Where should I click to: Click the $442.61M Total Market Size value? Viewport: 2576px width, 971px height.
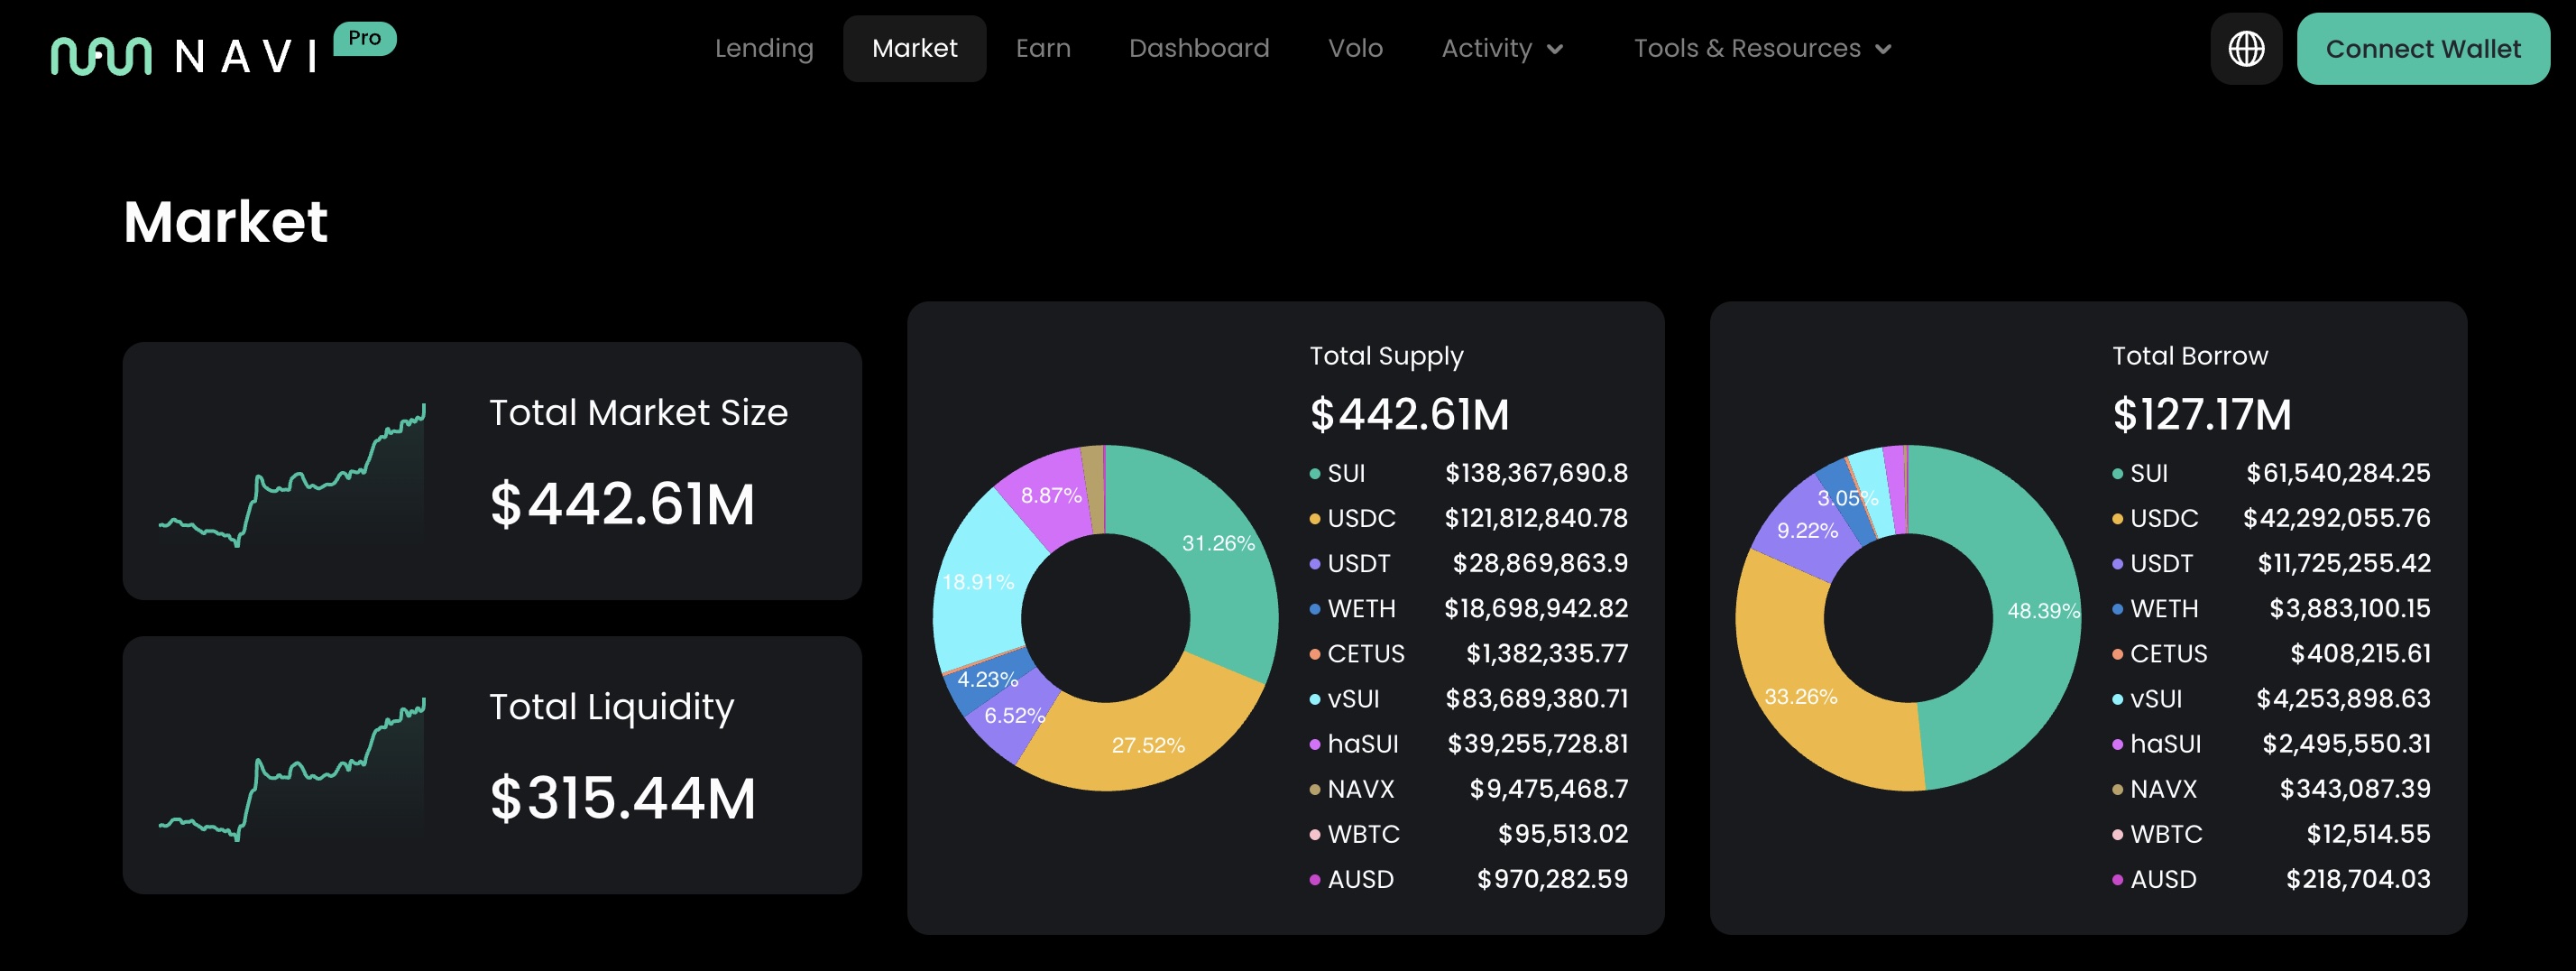[x=622, y=503]
